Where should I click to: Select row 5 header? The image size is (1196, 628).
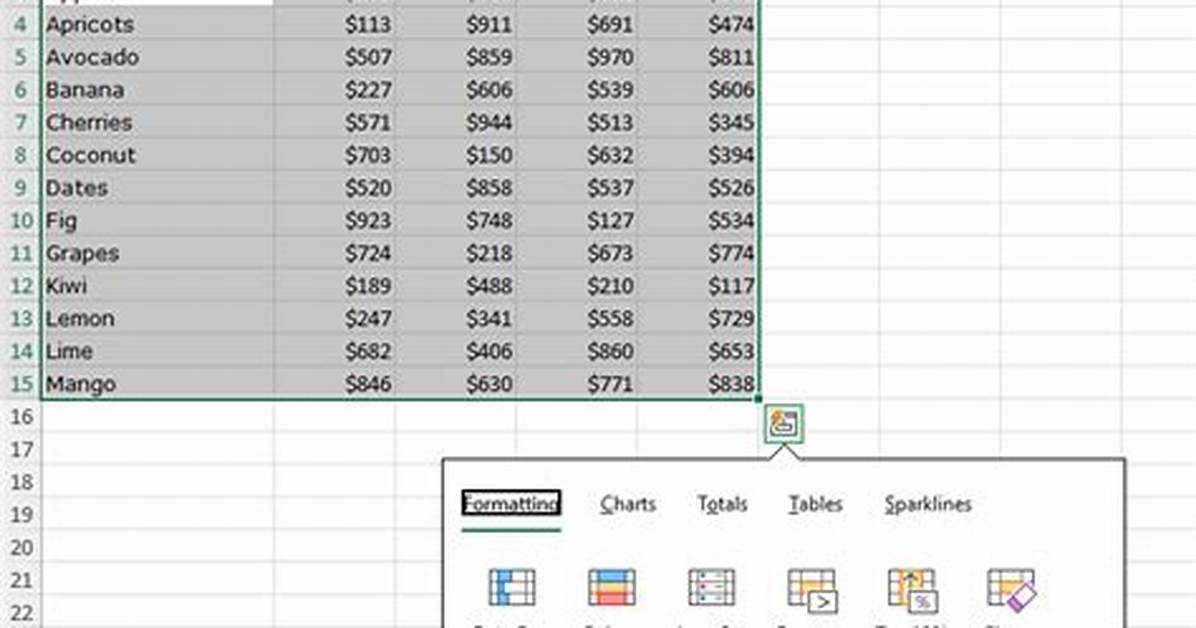click(x=21, y=57)
